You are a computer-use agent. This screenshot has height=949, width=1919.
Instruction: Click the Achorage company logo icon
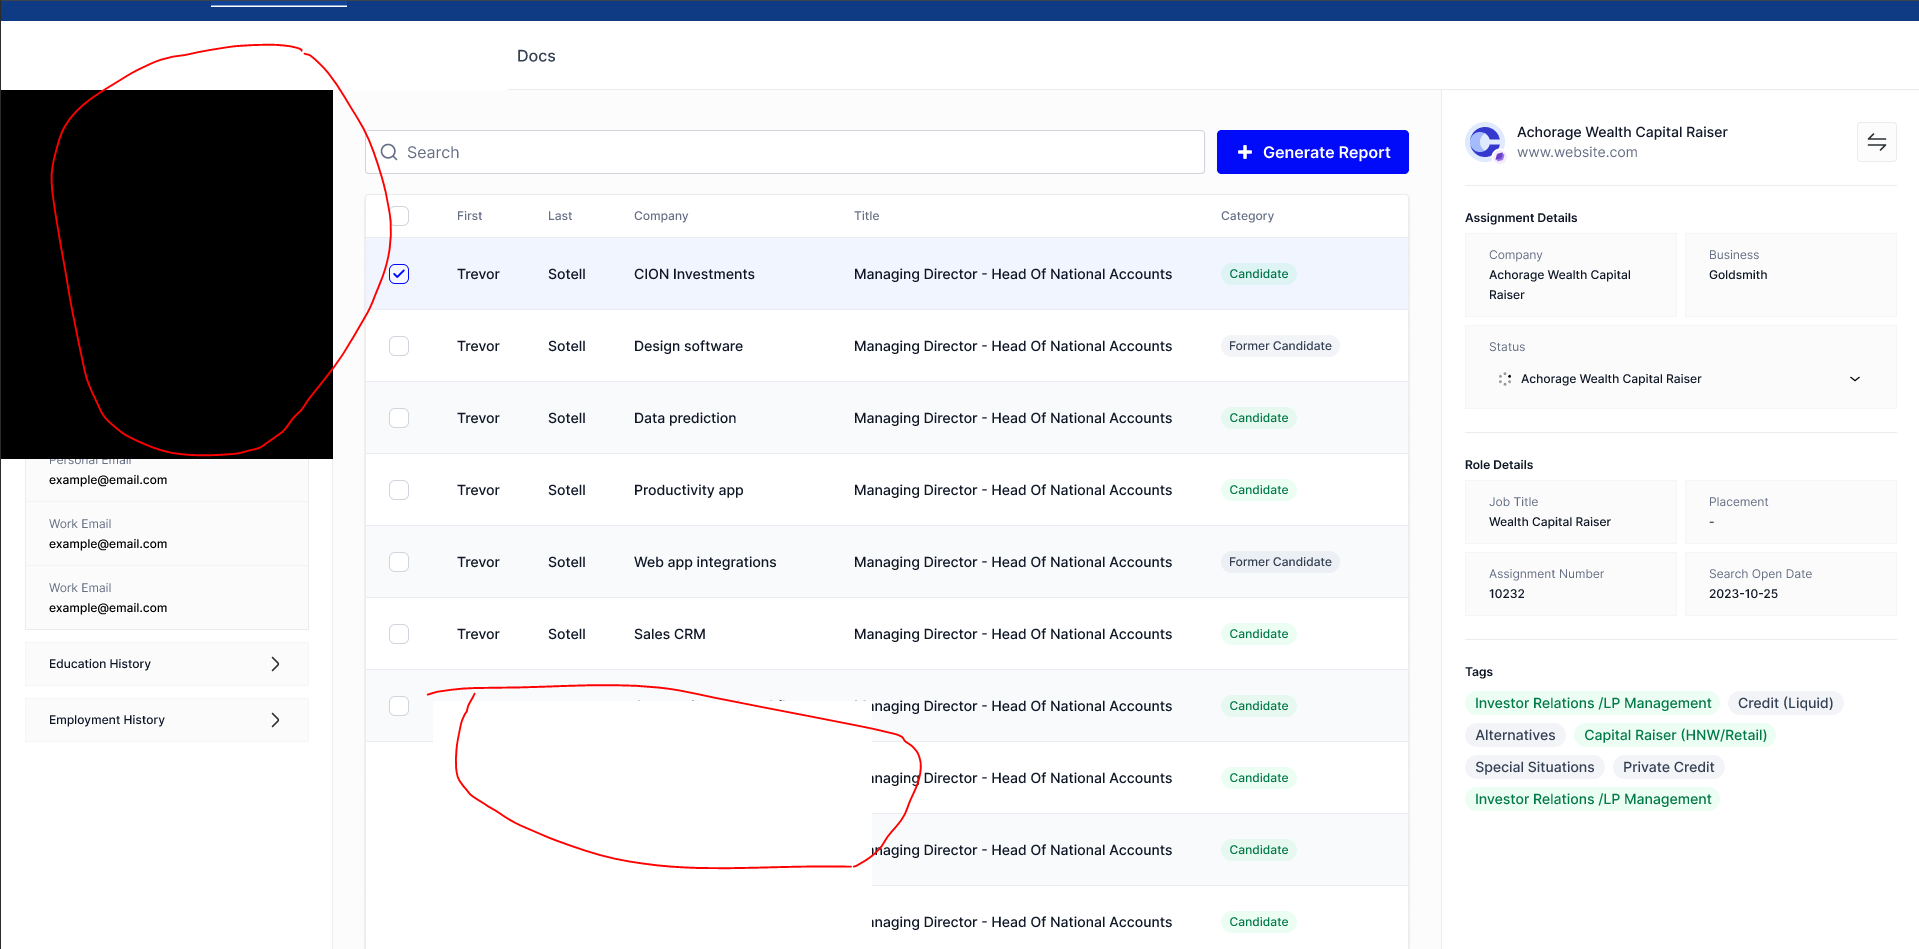(1485, 142)
